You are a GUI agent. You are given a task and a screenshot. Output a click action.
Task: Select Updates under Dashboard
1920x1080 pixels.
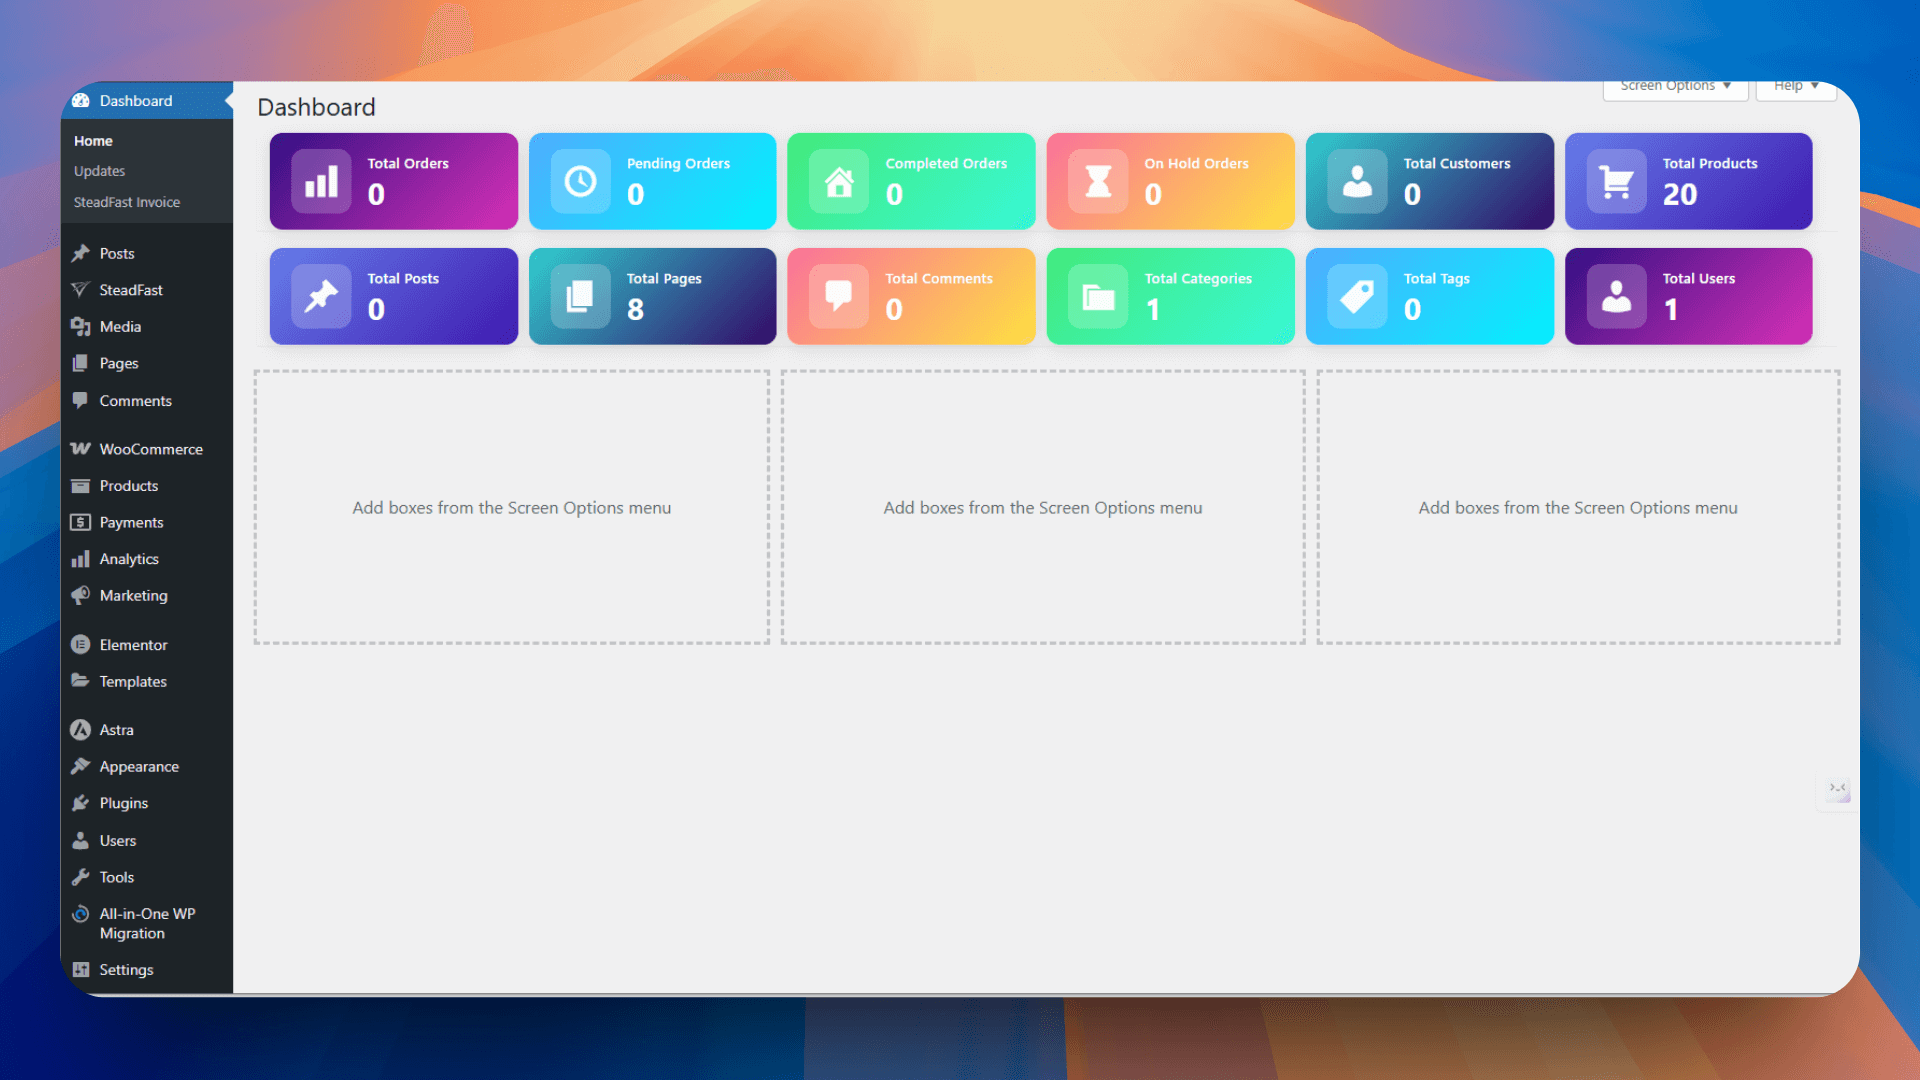tap(98, 170)
